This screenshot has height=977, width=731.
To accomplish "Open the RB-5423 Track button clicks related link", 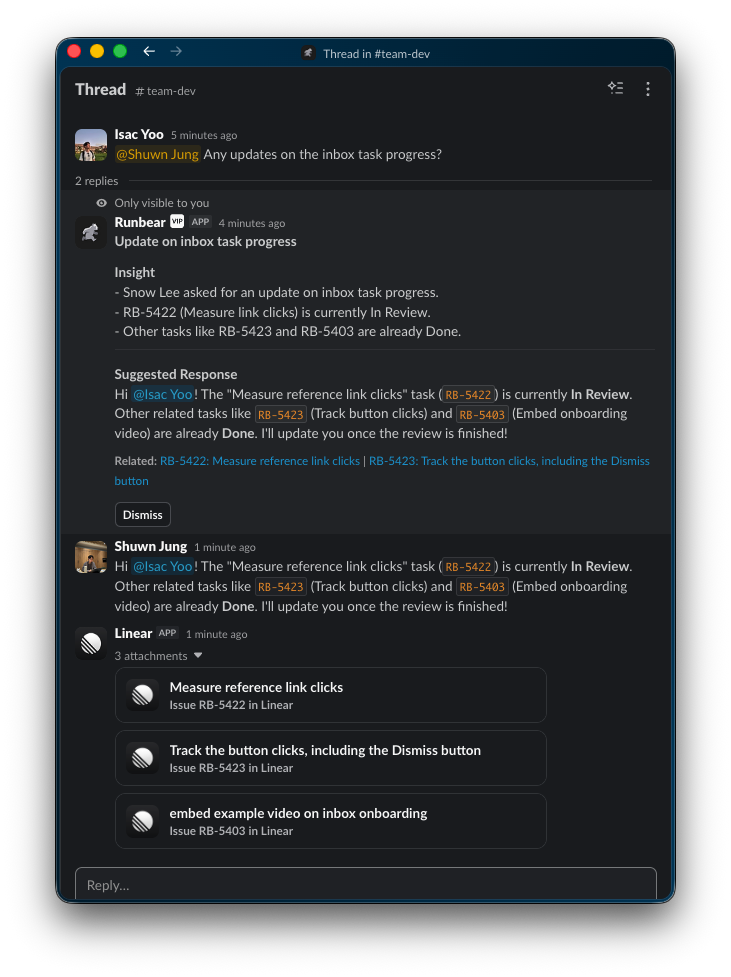I will coord(509,461).
